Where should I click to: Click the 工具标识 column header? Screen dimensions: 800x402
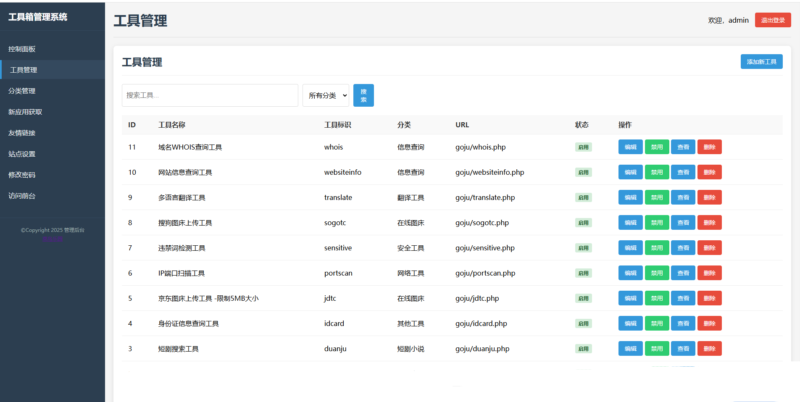pyautogui.click(x=338, y=125)
